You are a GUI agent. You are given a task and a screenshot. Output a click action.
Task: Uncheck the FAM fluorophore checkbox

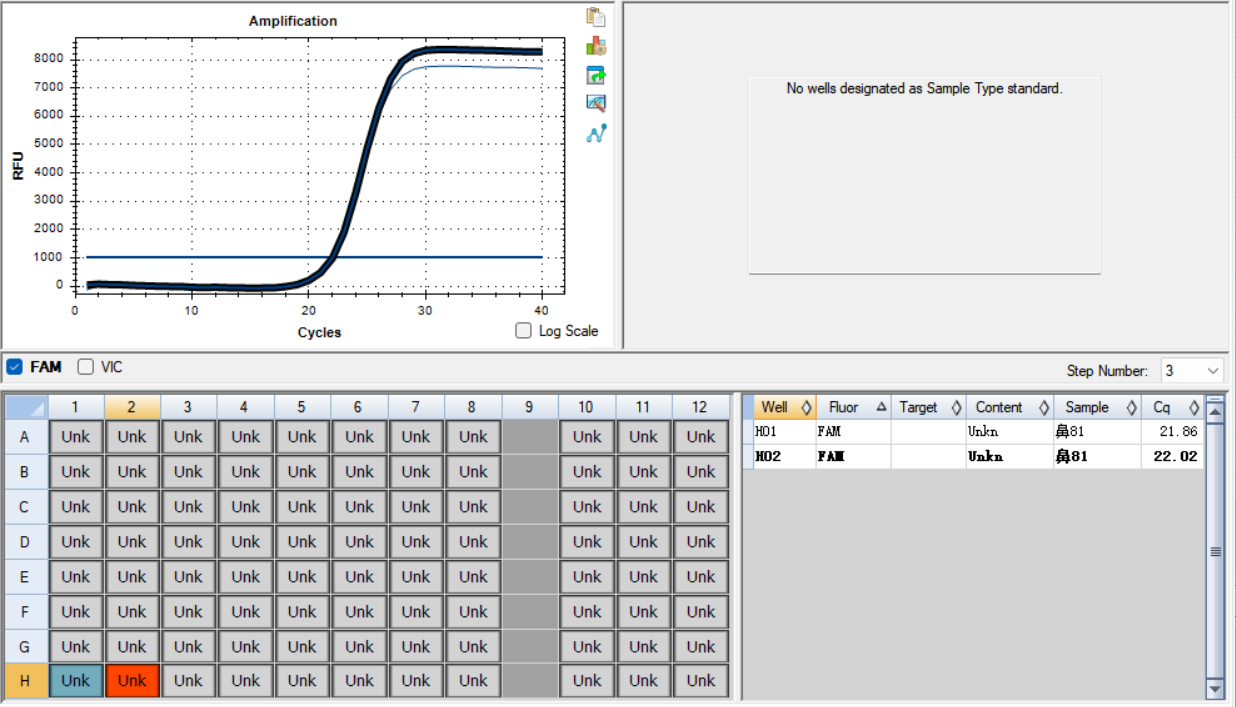click(x=14, y=367)
